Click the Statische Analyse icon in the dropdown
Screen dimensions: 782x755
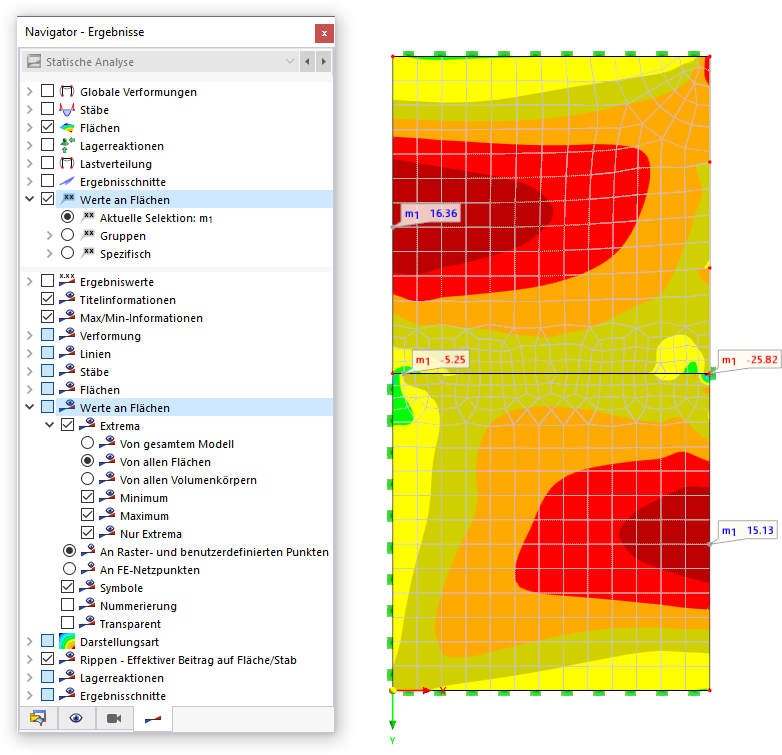(x=34, y=61)
